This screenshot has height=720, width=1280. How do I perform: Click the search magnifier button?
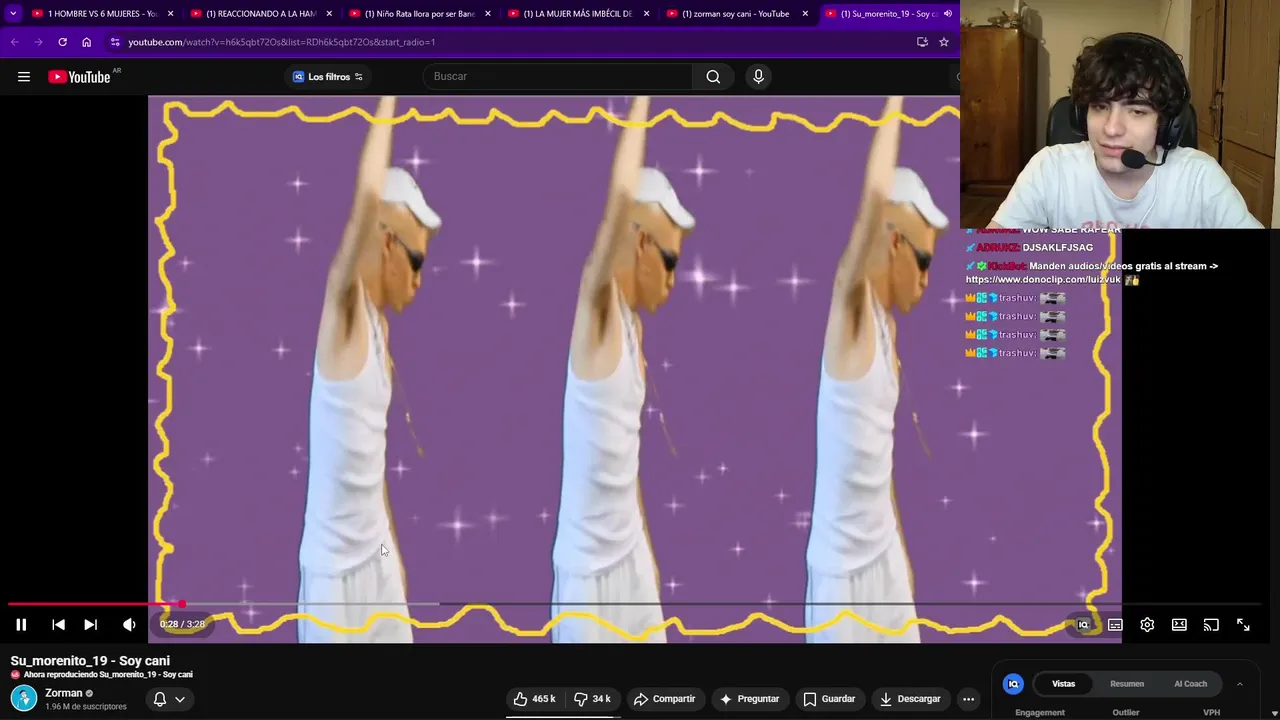point(713,77)
